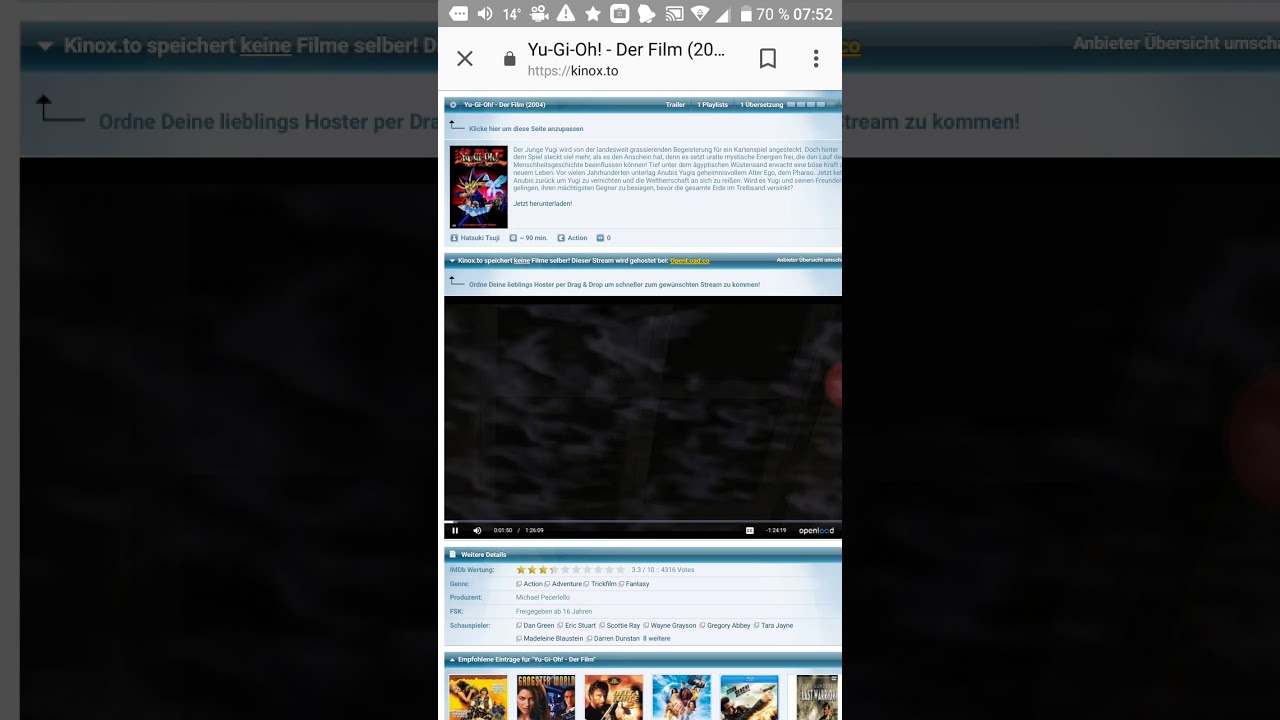Click the comments icon beside 0
The width and height of the screenshot is (1280, 720).
601,238
